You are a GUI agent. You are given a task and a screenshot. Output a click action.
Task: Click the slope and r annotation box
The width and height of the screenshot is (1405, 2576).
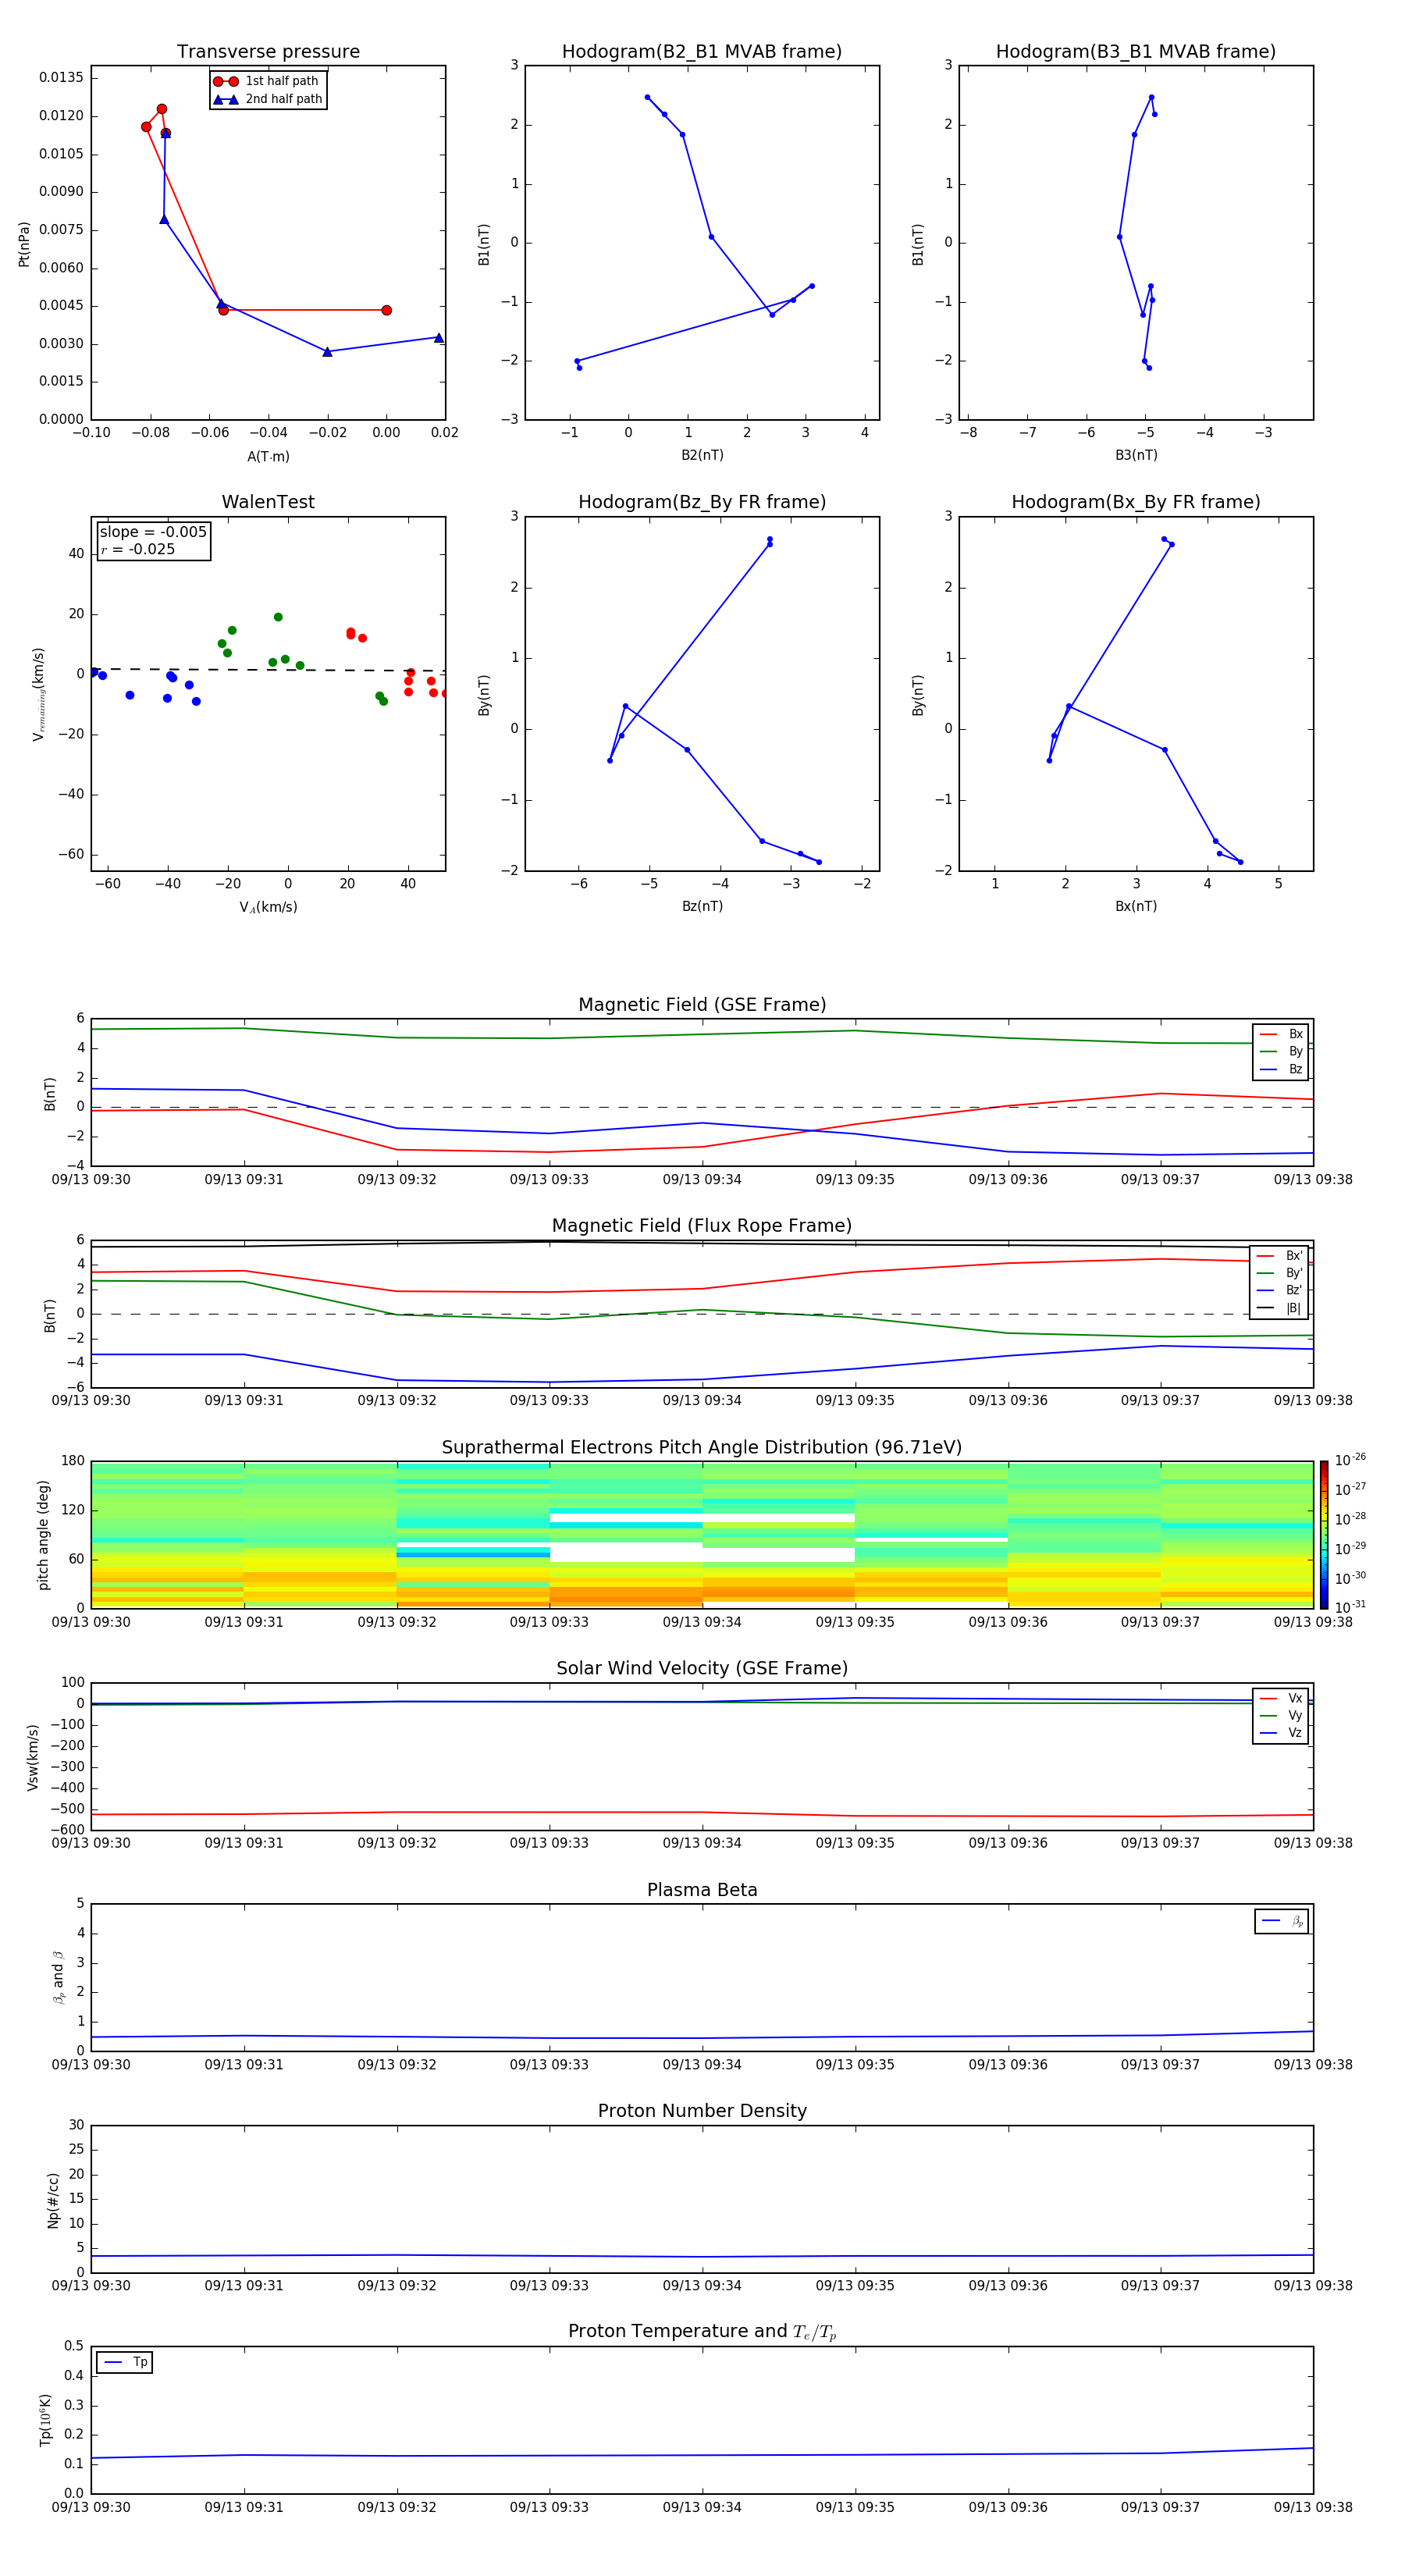153,540
